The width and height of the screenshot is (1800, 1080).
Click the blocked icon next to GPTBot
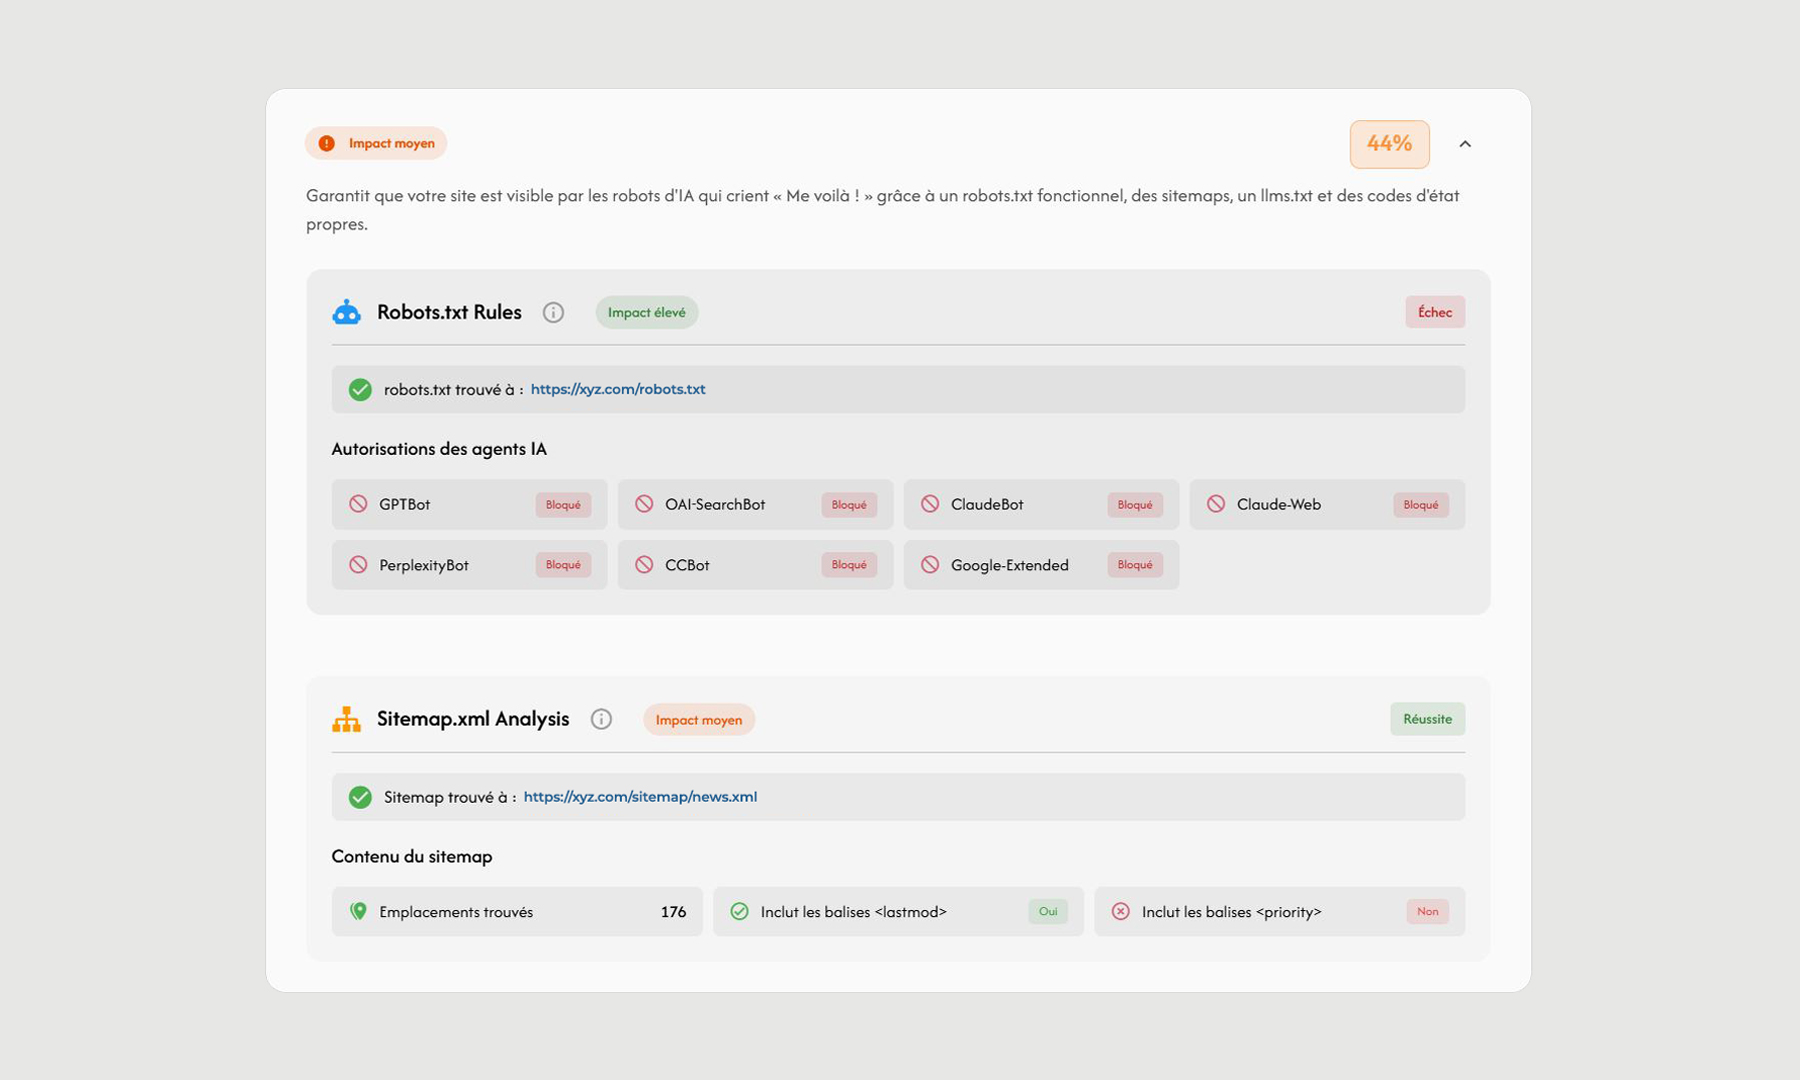tap(358, 504)
